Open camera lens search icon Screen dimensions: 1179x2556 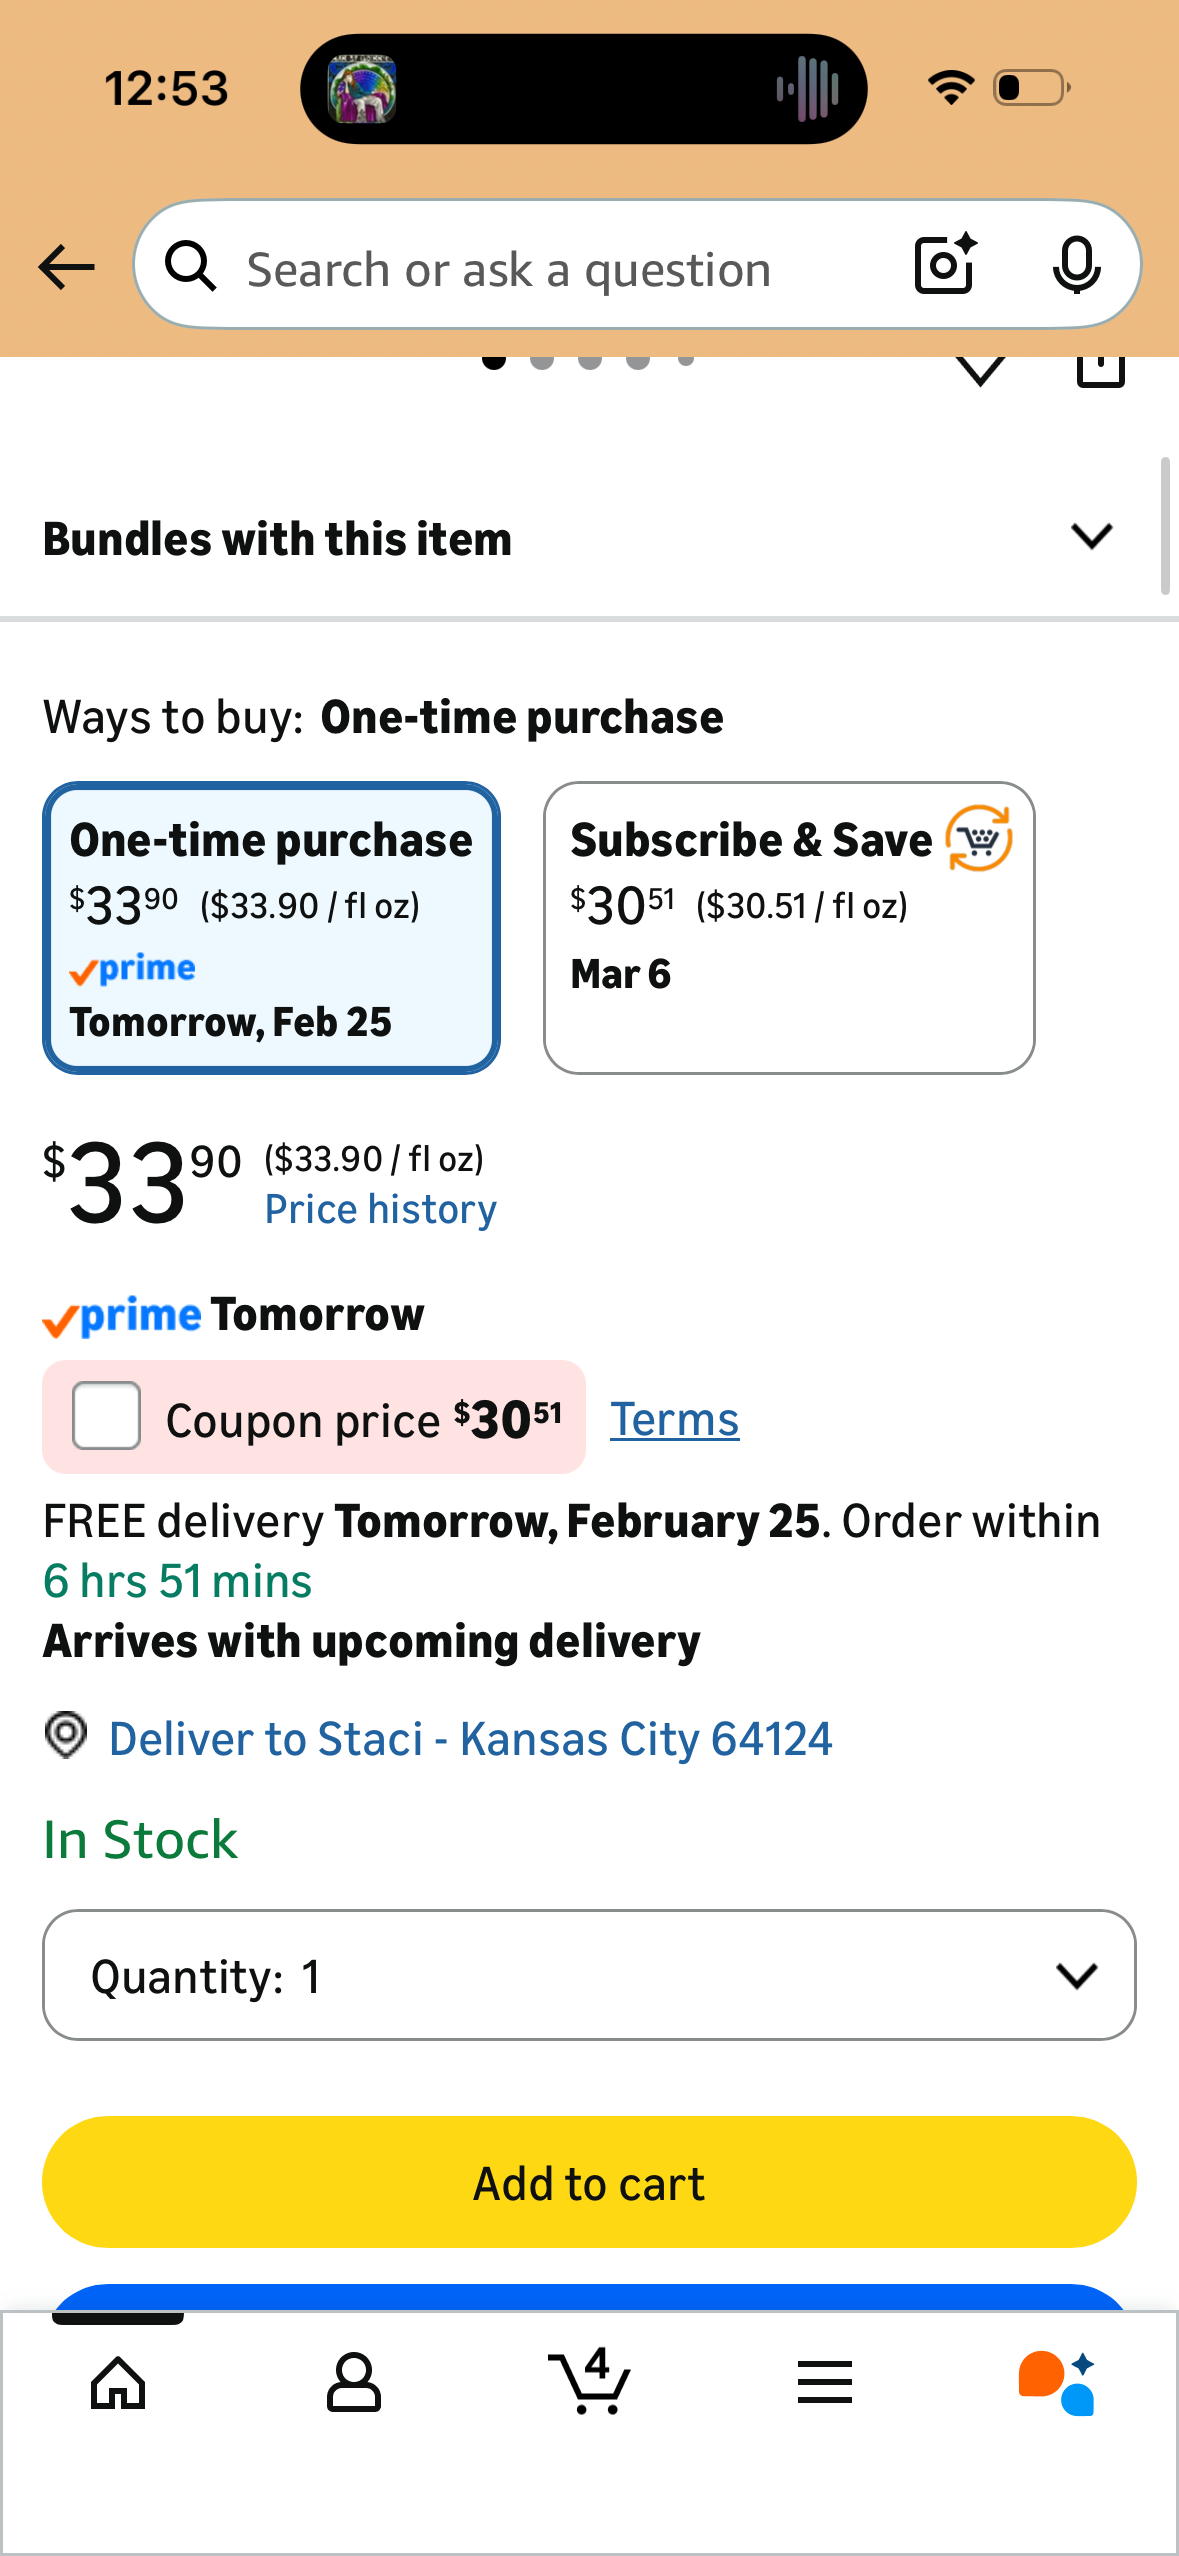click(945, 265)
